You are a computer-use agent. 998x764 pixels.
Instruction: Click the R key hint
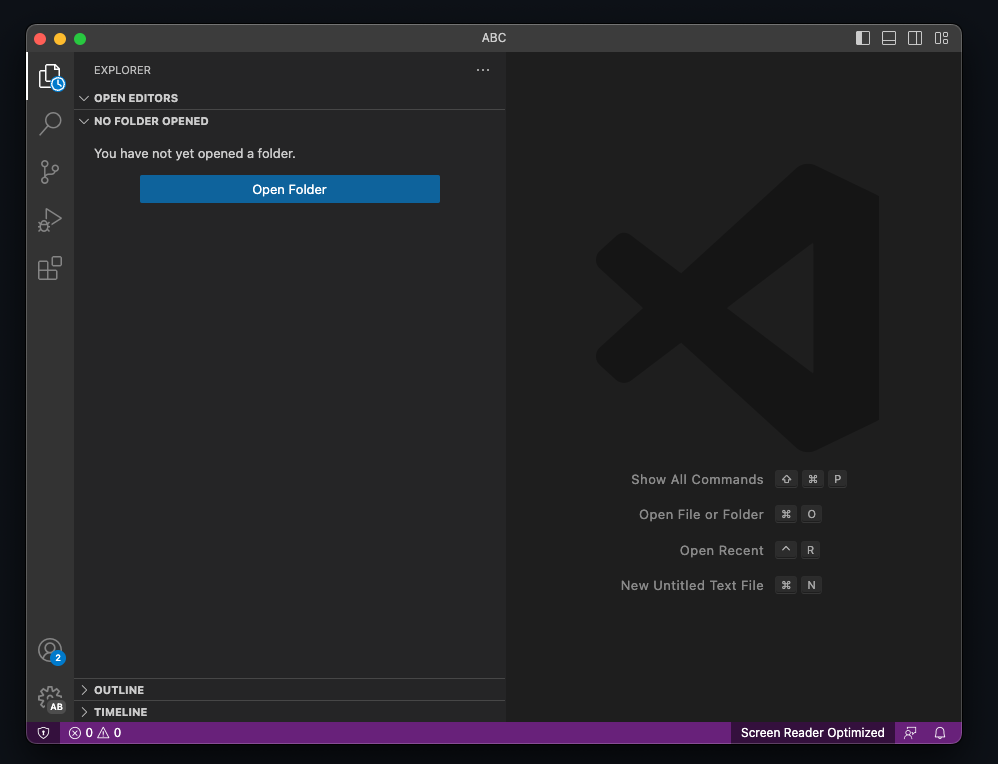click(x=810, y=550)
